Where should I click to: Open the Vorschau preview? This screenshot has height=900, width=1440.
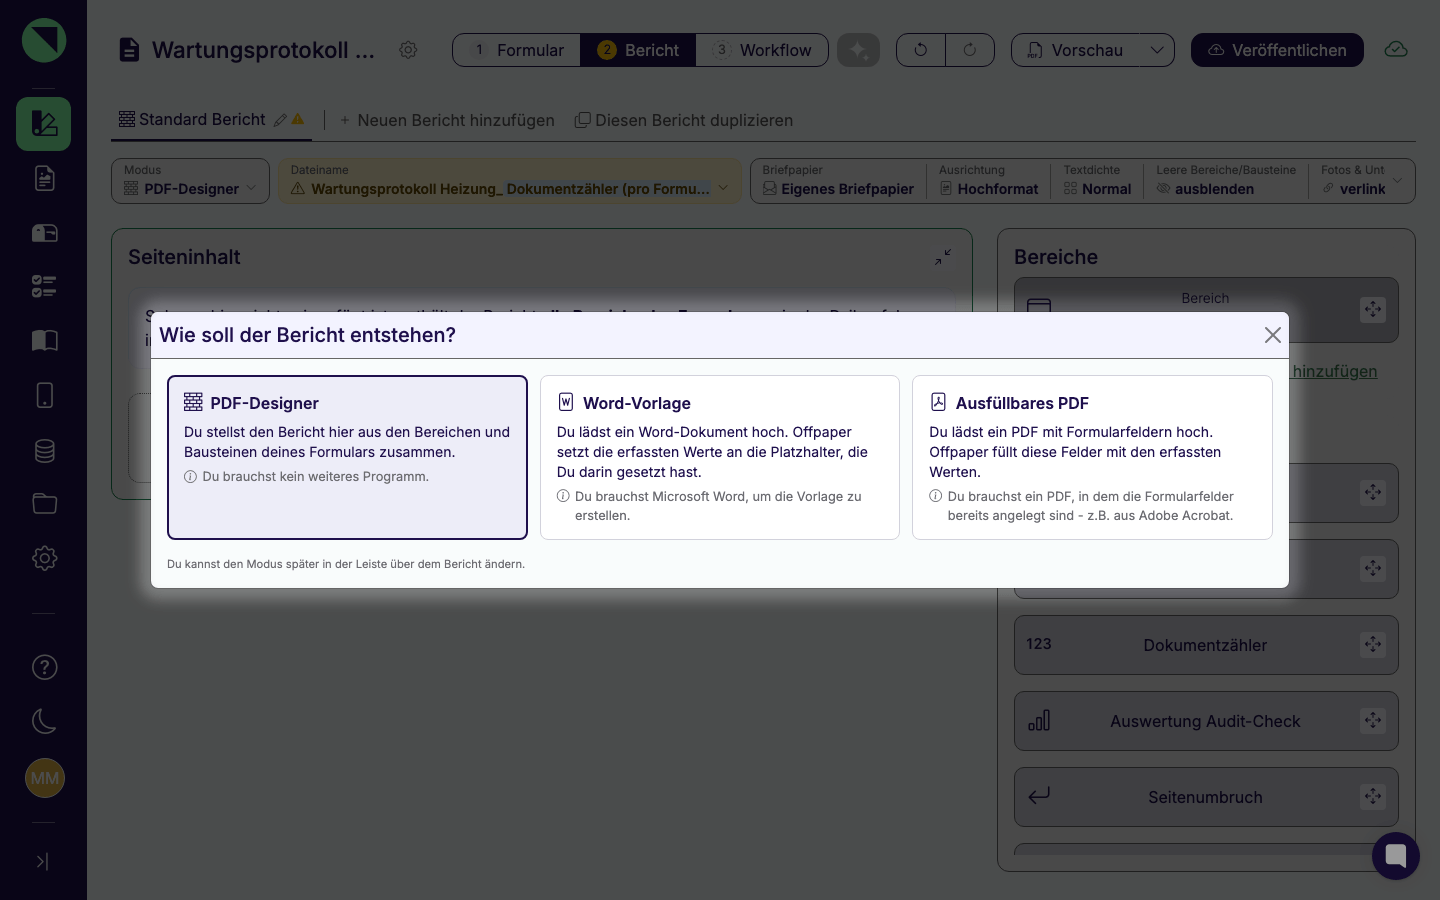(x=1075, y=50)
